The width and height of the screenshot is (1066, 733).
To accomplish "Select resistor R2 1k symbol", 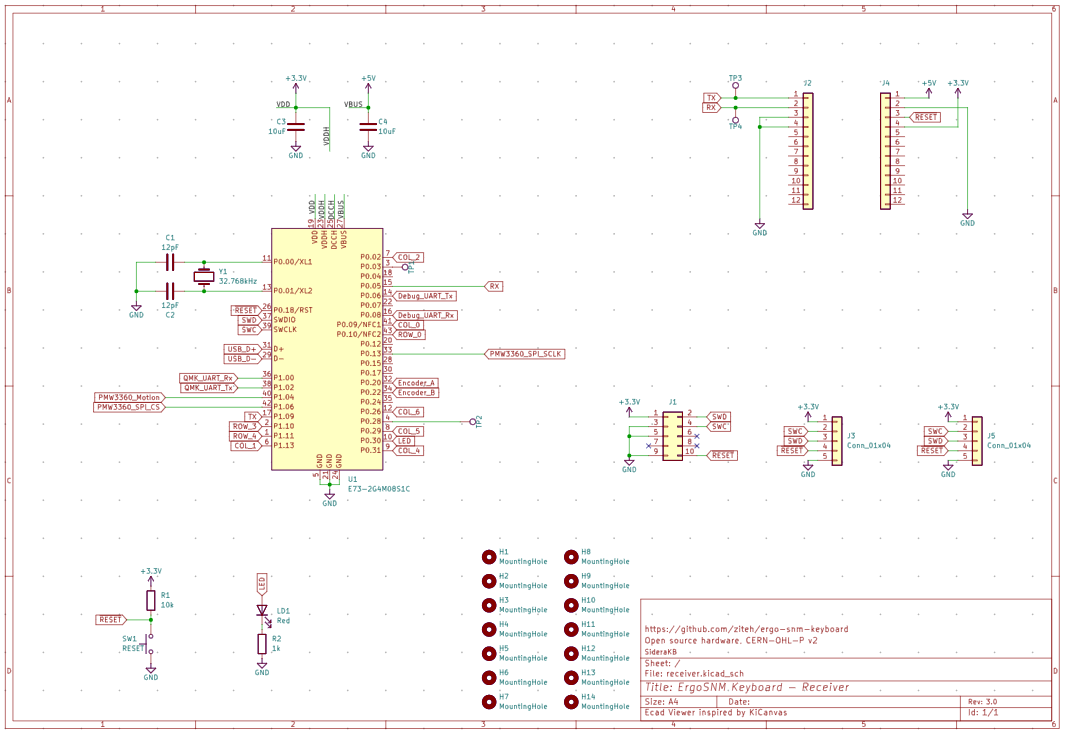I will (x=262, y=644).
